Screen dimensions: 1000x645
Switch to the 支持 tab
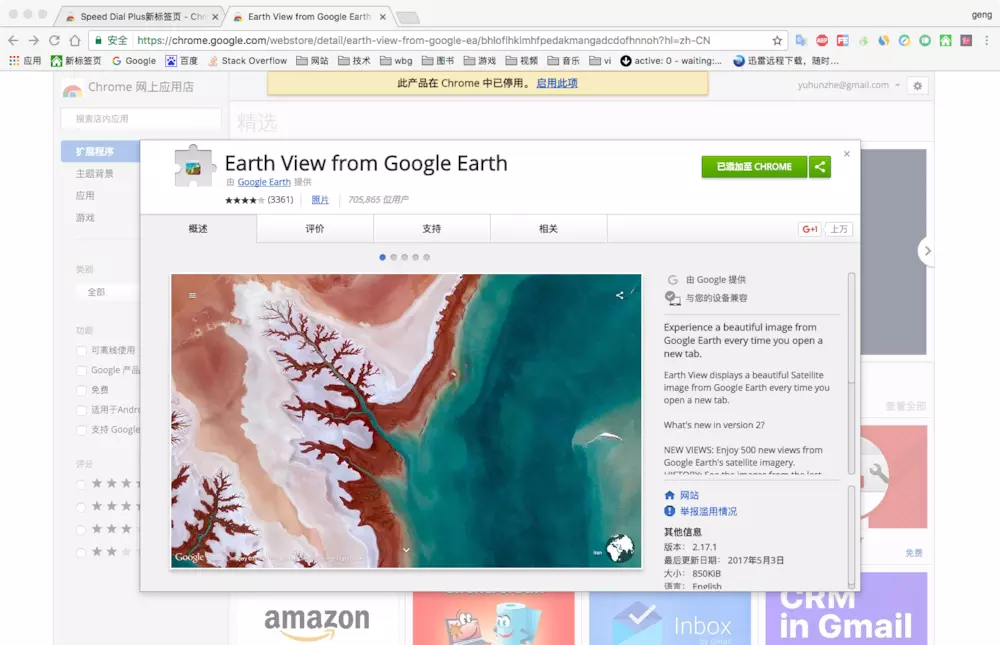(432, 228)
